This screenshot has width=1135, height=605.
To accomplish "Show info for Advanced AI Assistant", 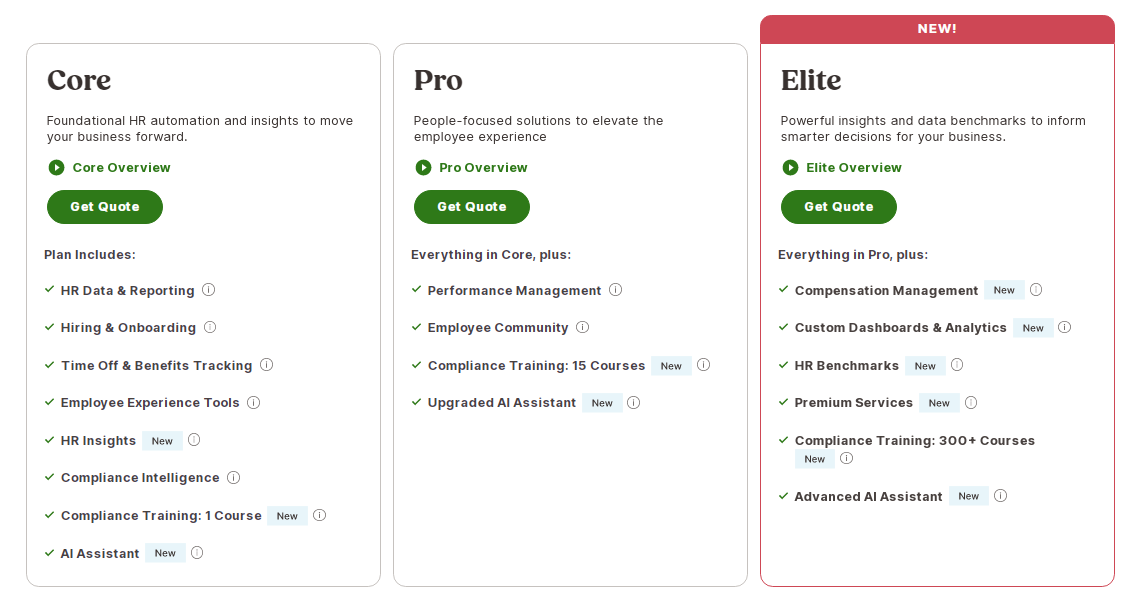I will [1000, 496].
